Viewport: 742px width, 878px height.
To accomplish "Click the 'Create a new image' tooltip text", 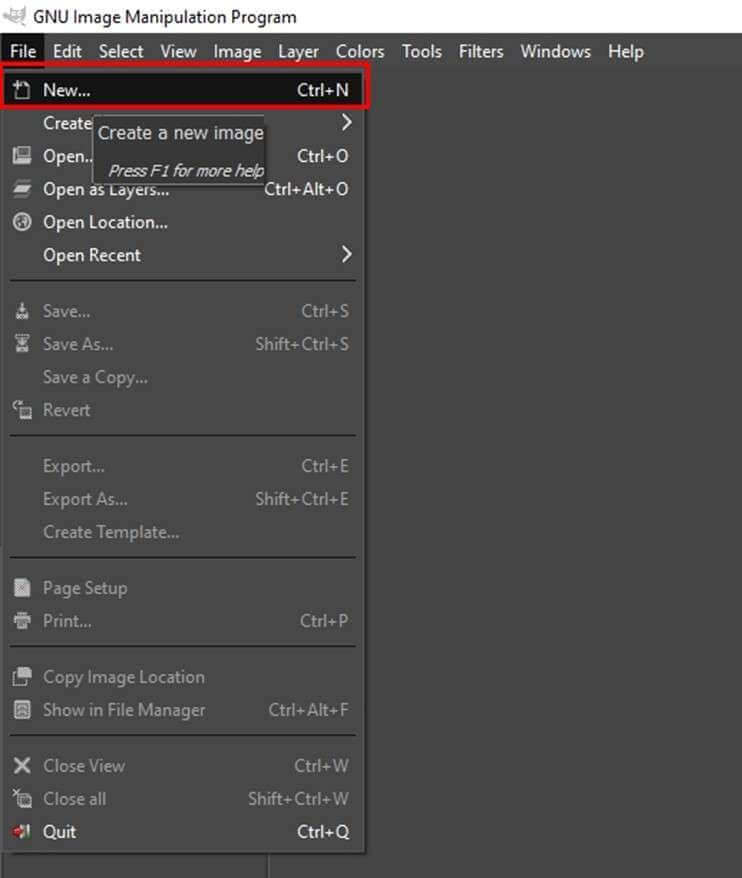I will pos(180,134).
